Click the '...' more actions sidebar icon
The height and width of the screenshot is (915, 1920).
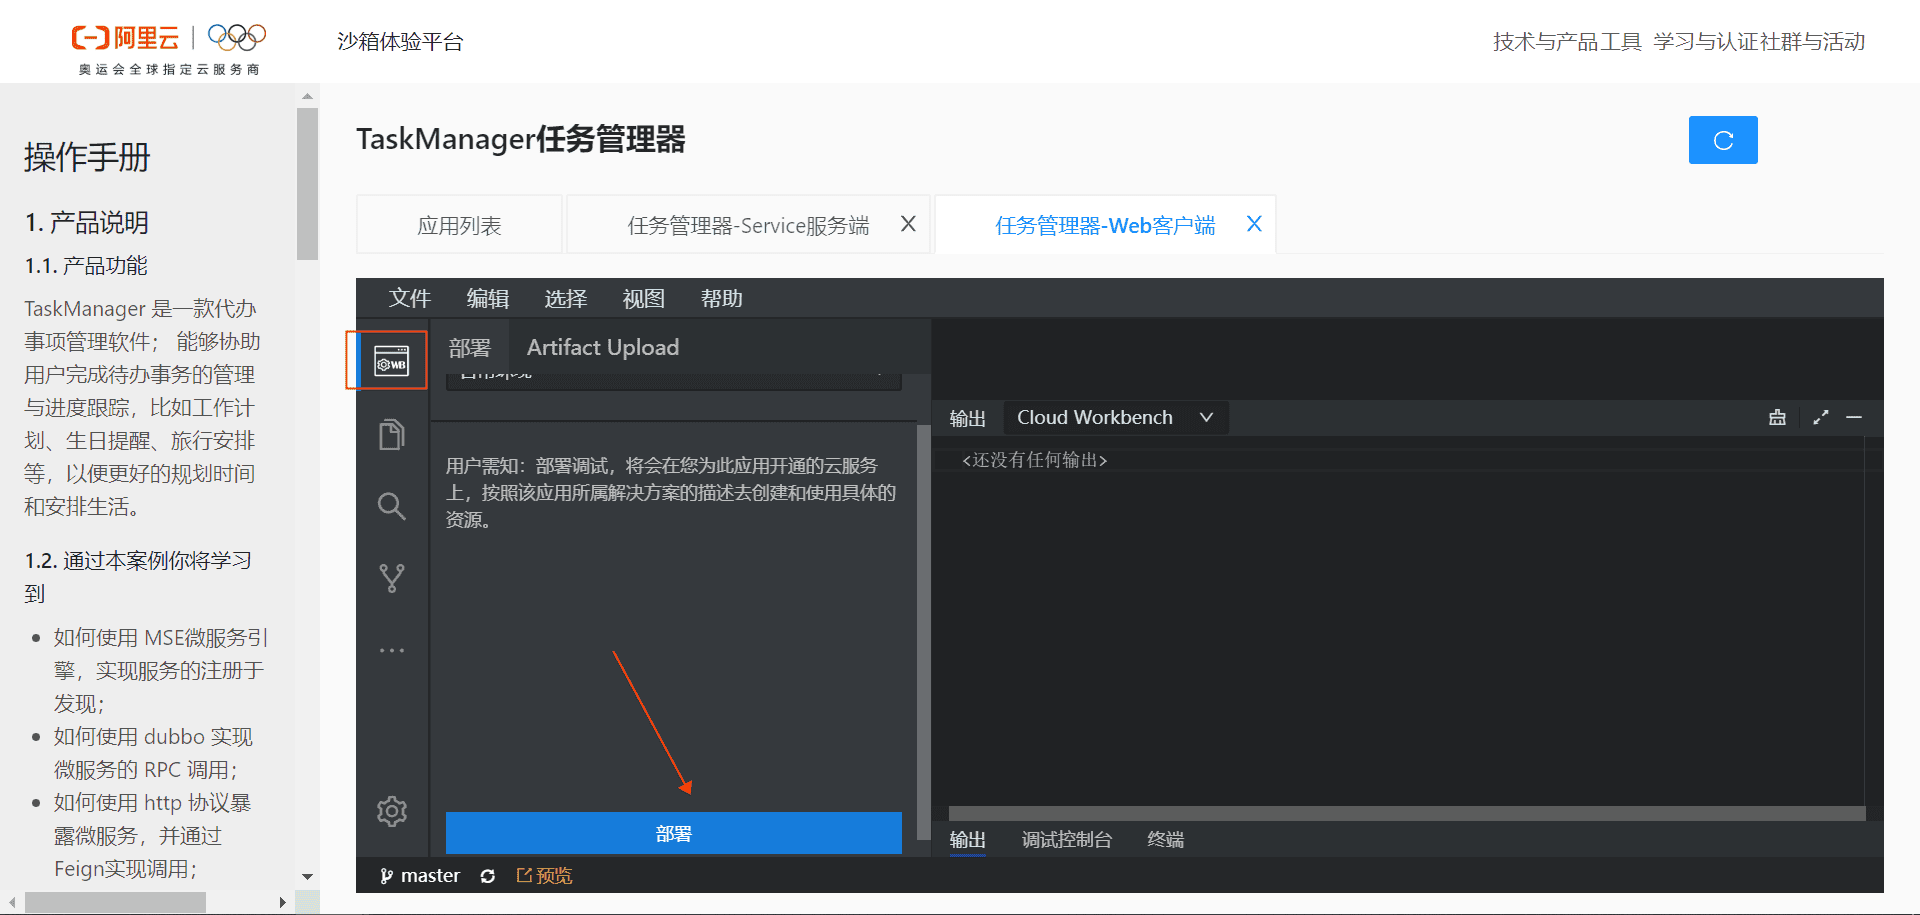[x=391, y=649]
